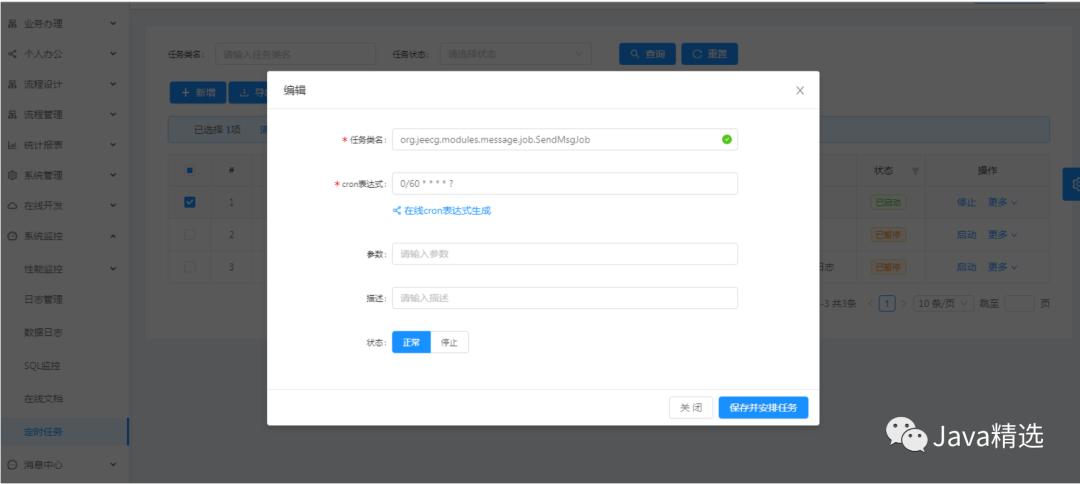
Task: Collapse the 系统监控 menu chevron
Action: pyautogui.click(x=114, y=236)
